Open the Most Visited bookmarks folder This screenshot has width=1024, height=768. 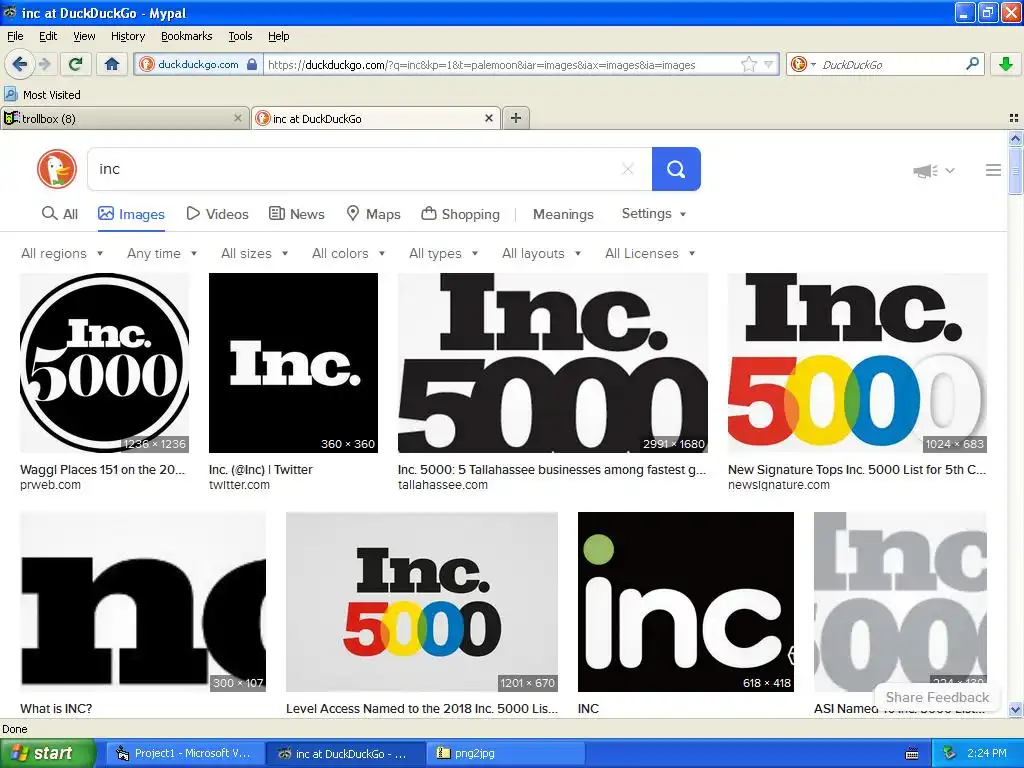coord(42,95)
